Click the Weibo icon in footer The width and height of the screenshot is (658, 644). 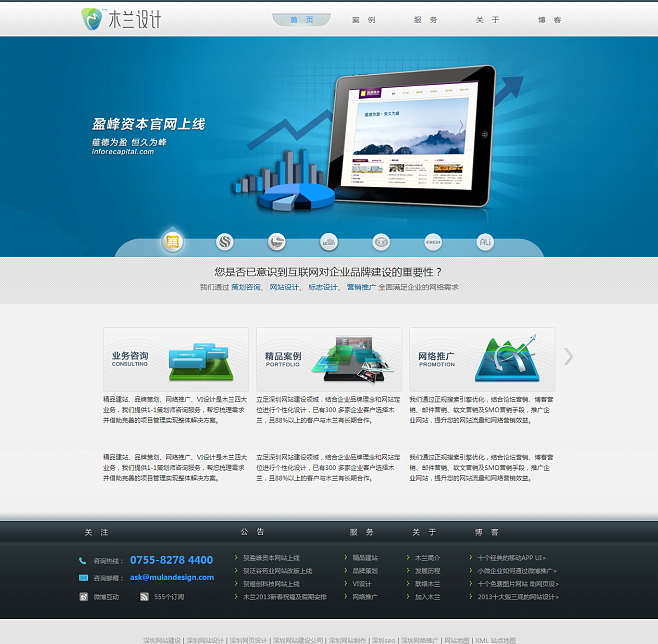[84, 597]
